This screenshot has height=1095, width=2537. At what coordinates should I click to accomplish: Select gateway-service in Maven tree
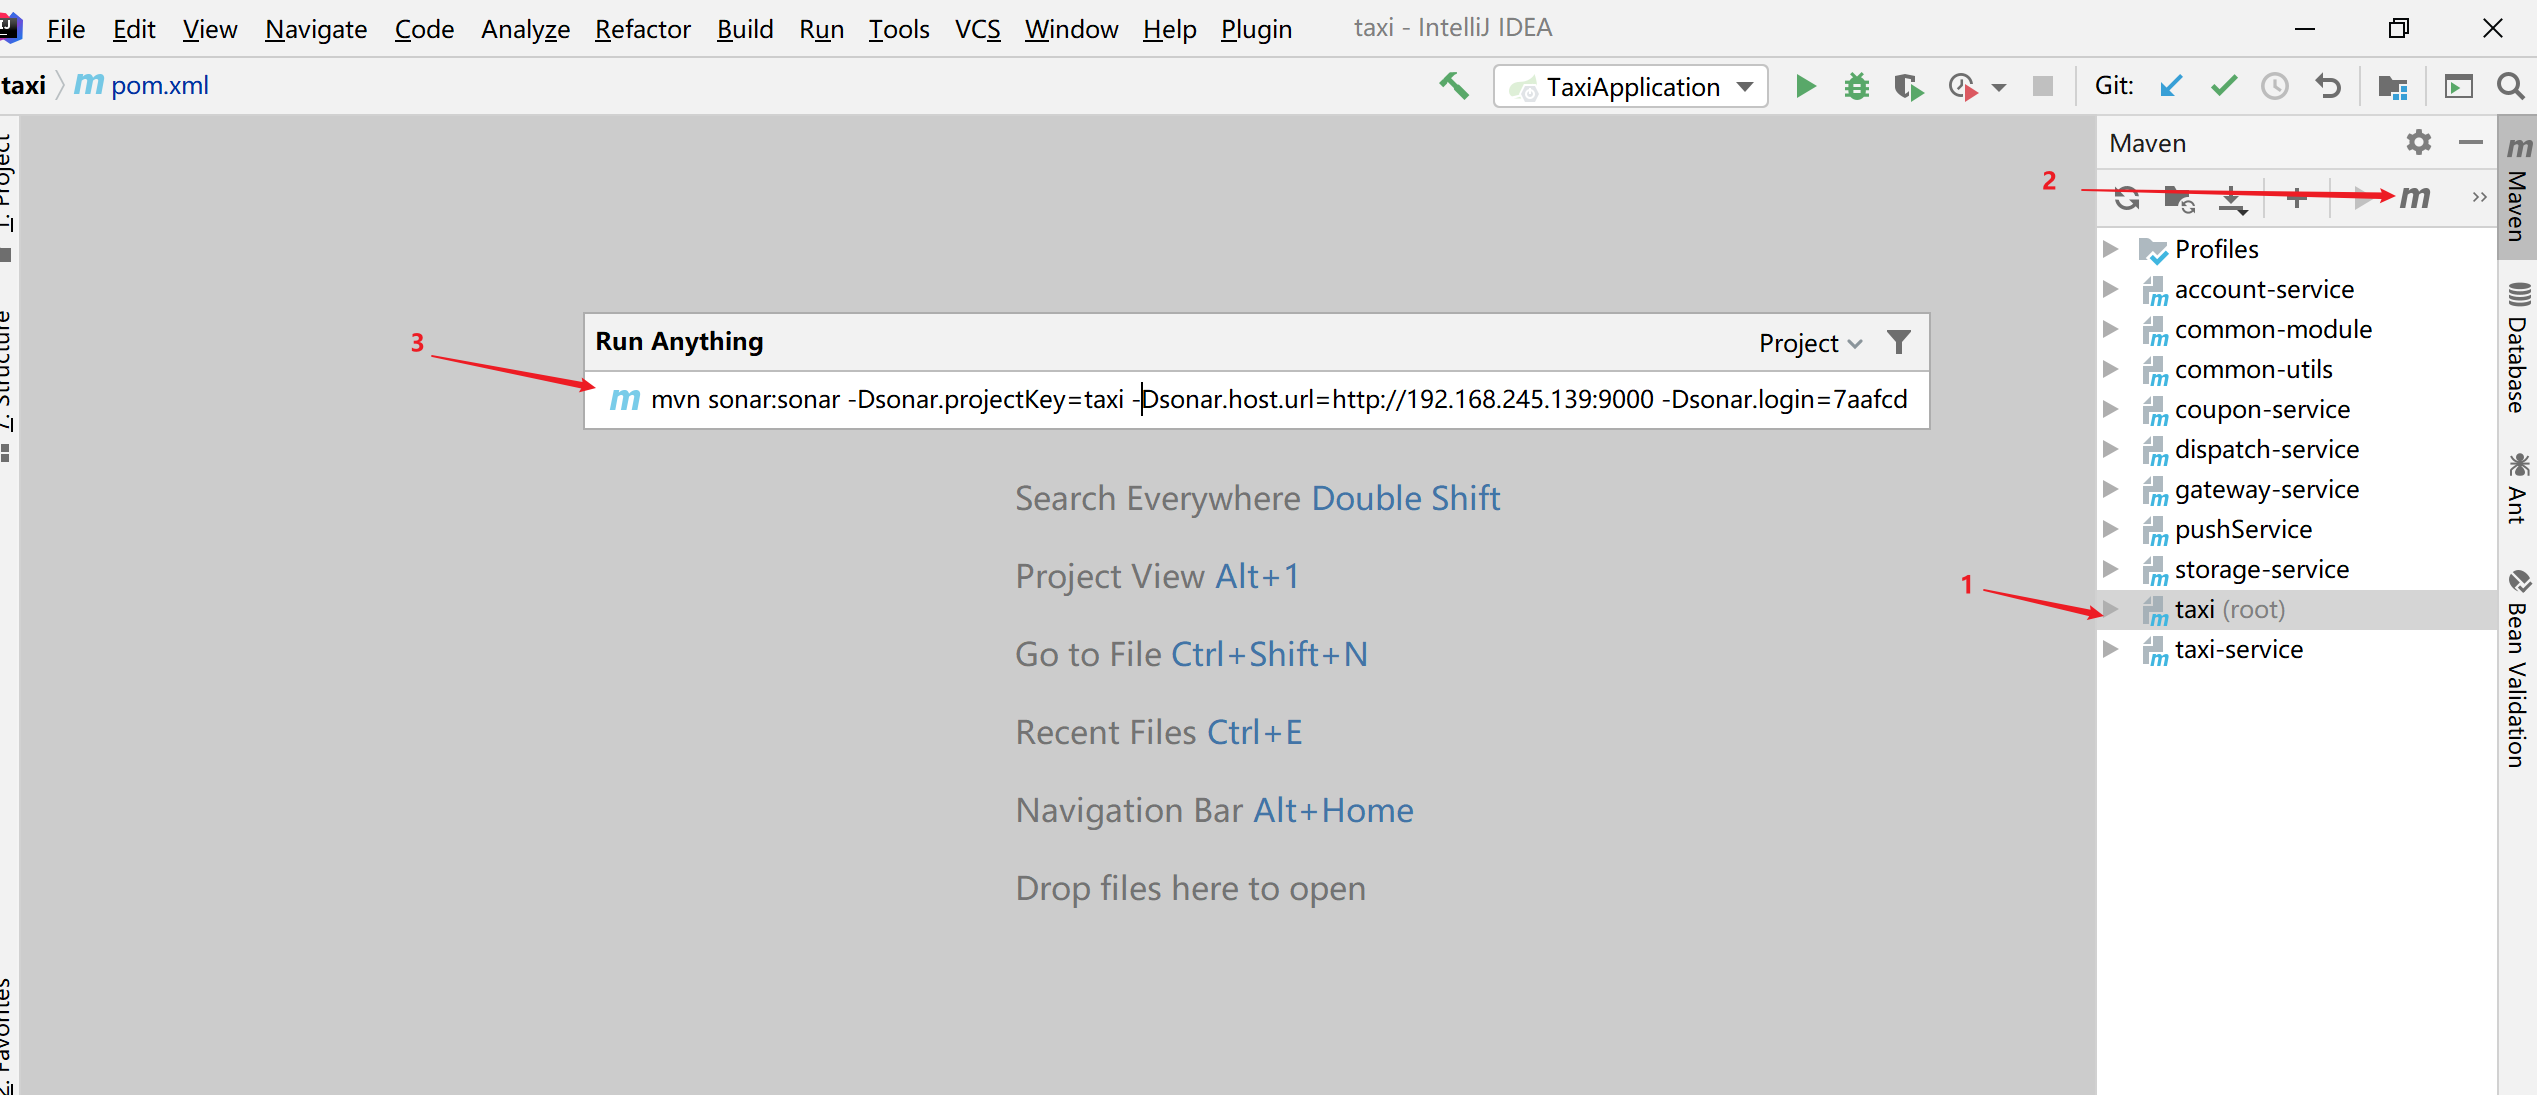tap(2266, 489)
